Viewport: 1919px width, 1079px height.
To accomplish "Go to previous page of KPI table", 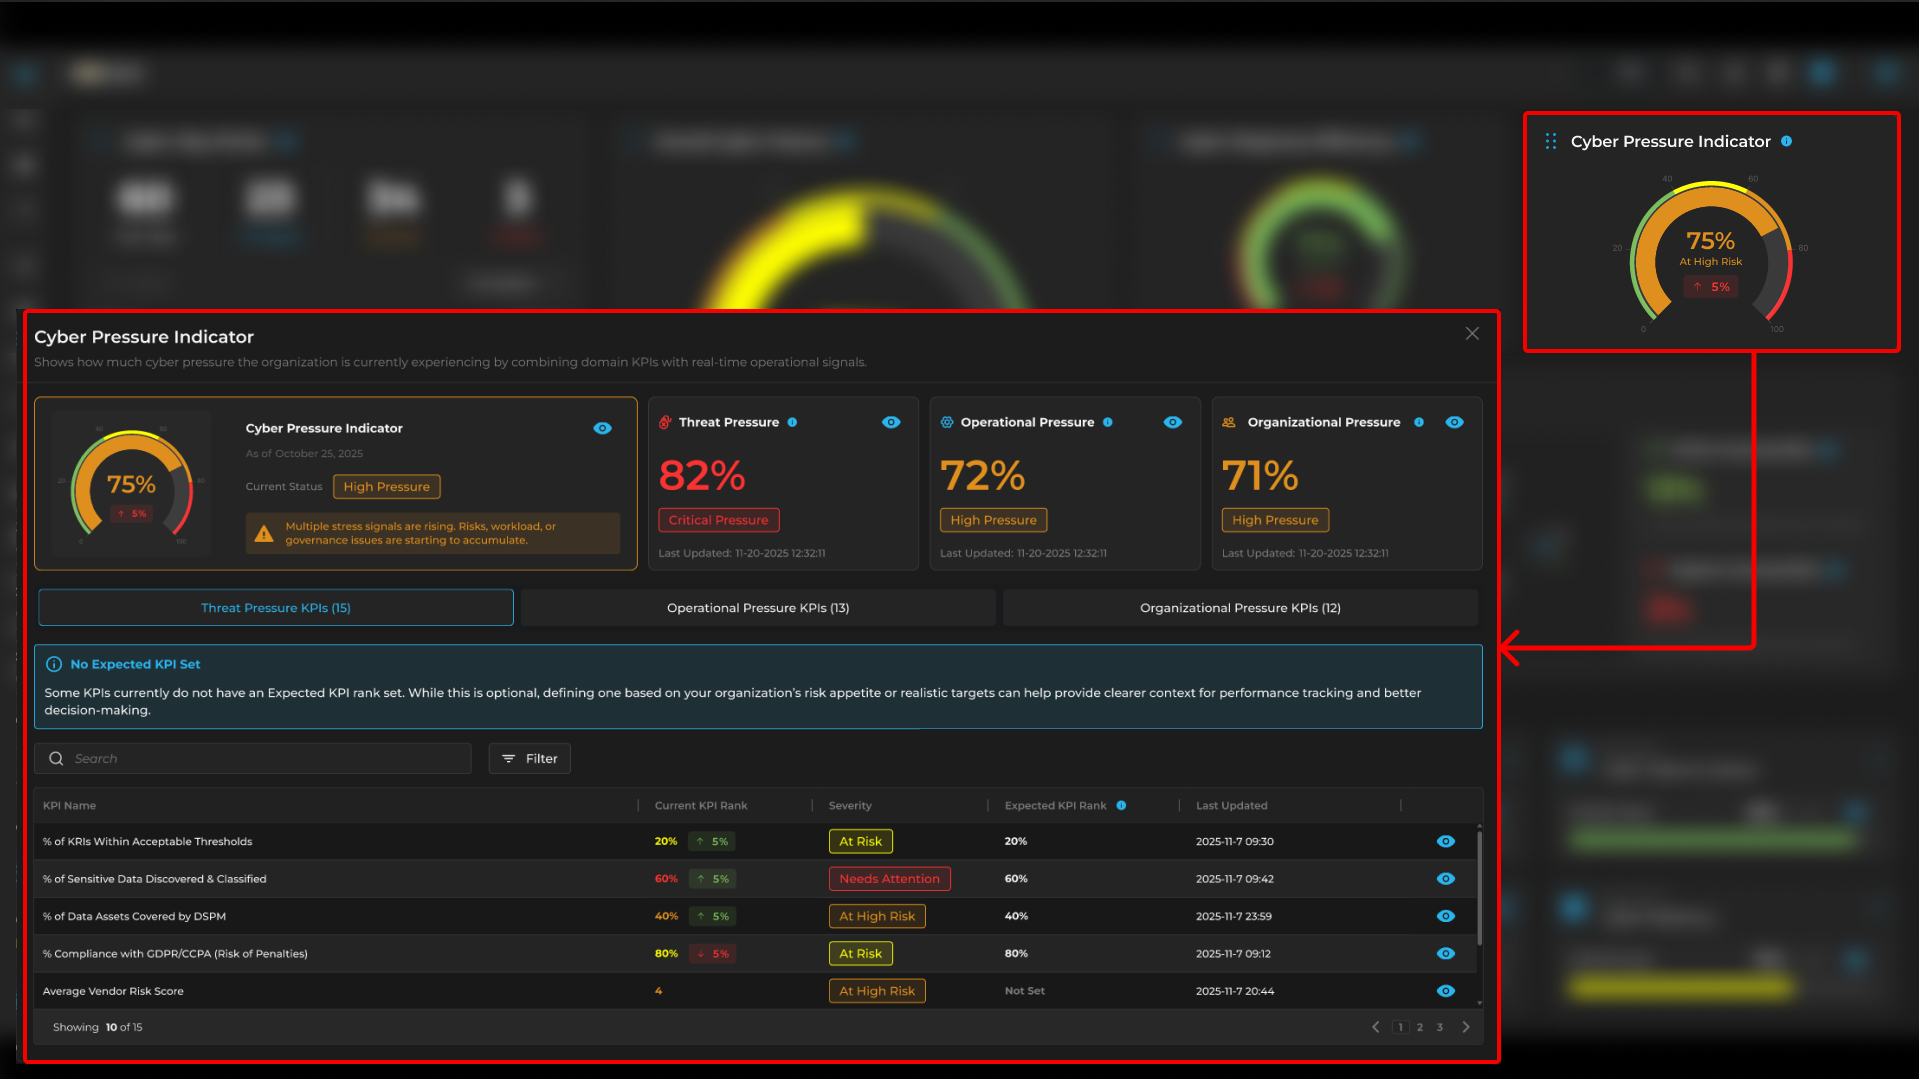I will coord(1376,1027).
